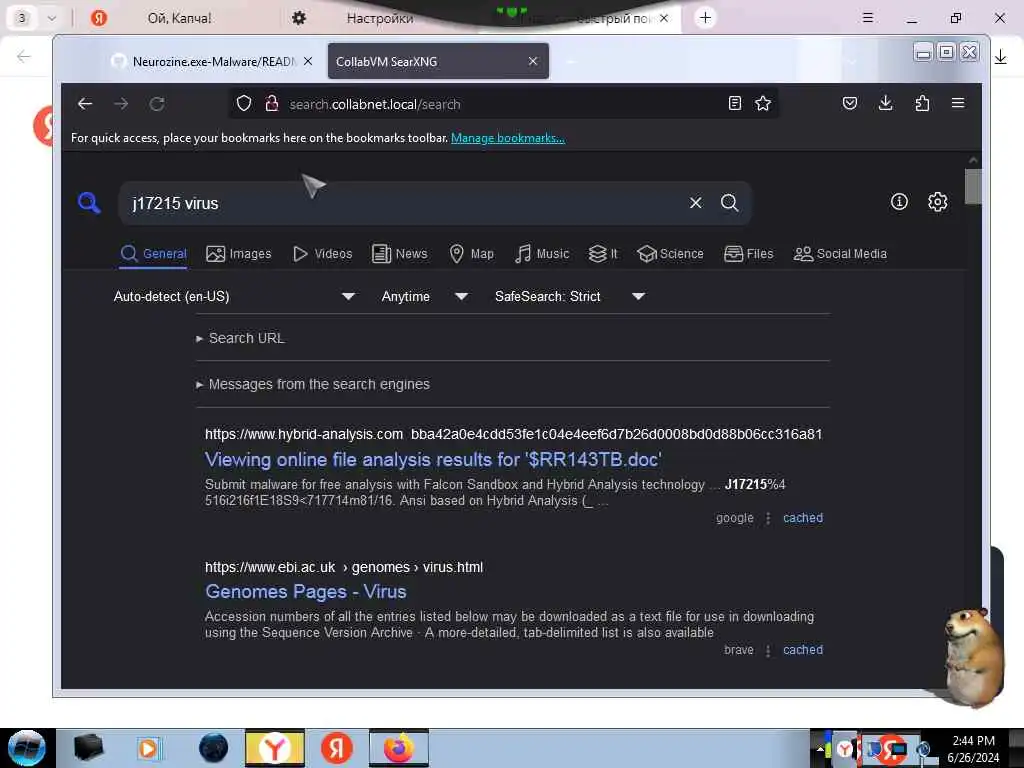Switch to News category
Image resolution: width=1024 pixels, height=768 pixels.
[400, 253]
